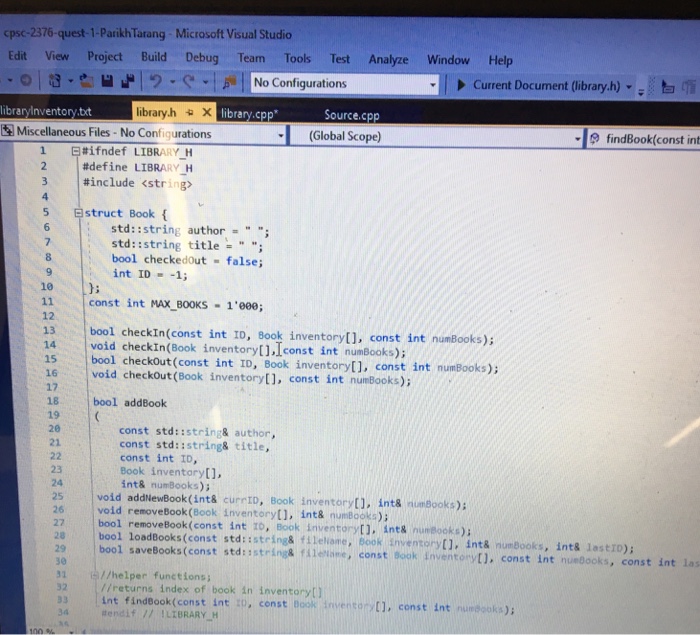
Task: Click 'addNewBook' in the code on line 25
Action: point(157,497)
